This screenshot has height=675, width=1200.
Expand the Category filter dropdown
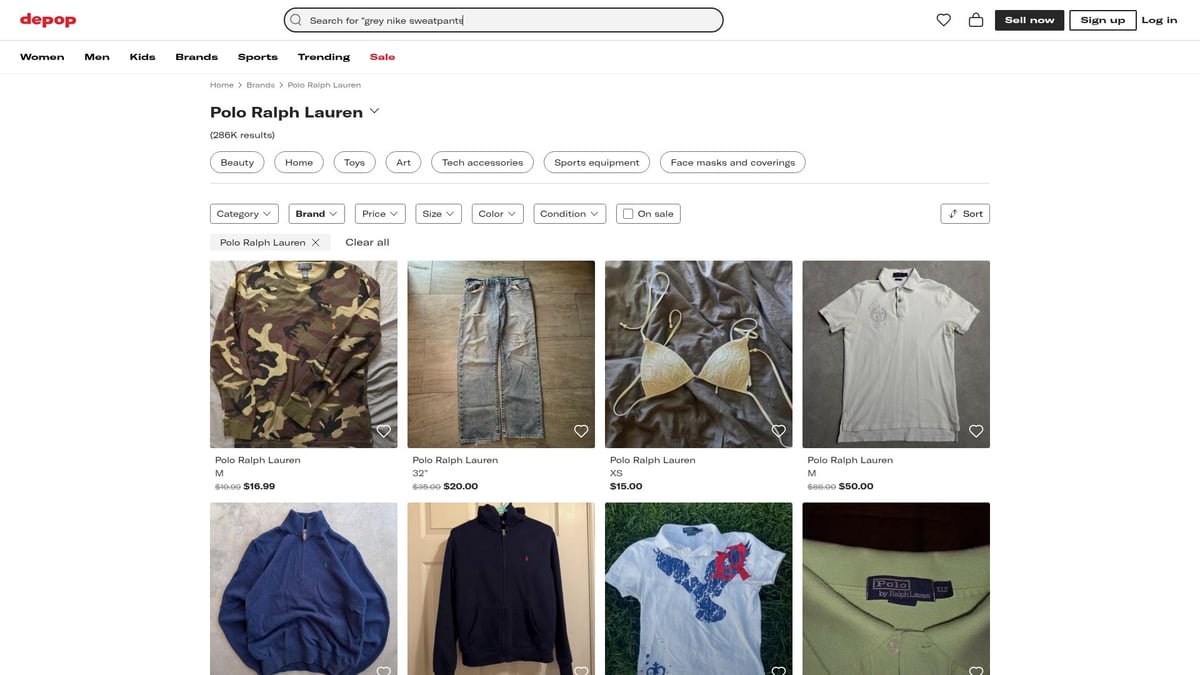click(x=244, y=214)
